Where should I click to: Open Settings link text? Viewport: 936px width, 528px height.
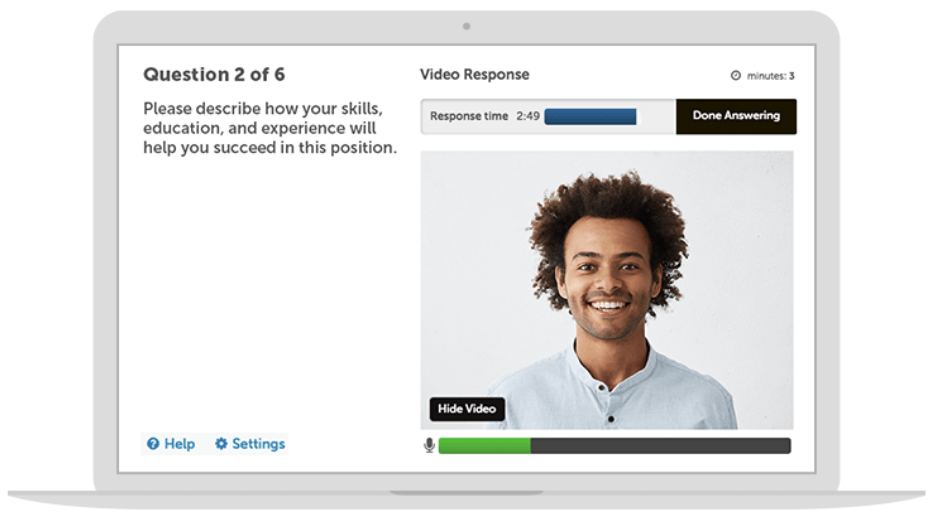tap(258, 444)
